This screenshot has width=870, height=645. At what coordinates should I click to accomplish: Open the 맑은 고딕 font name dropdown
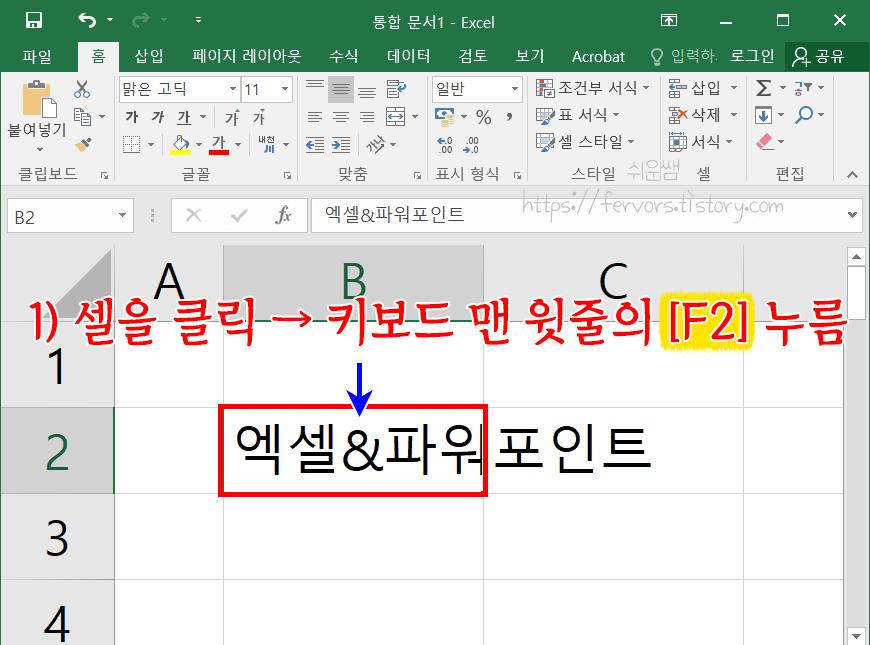click(232, 89)
